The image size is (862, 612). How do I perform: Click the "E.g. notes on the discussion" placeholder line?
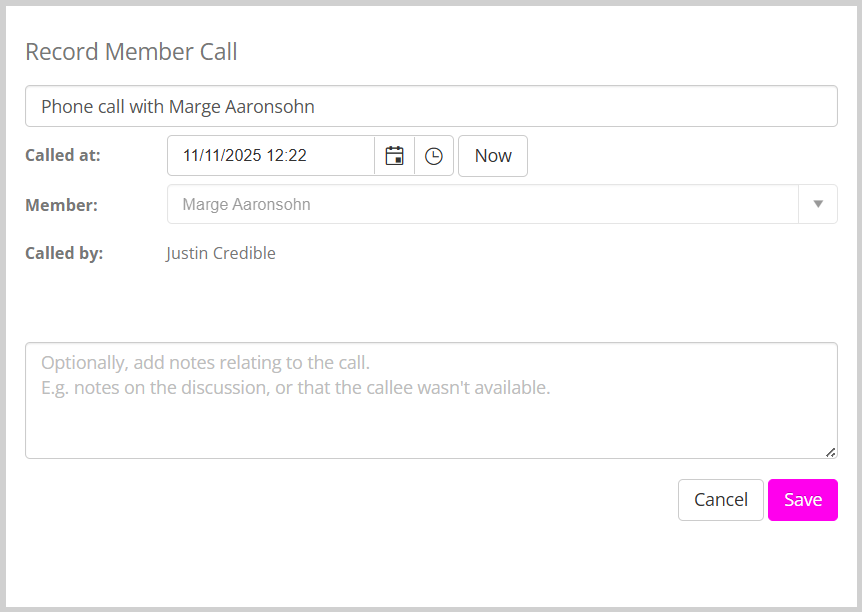click(296, 387)
